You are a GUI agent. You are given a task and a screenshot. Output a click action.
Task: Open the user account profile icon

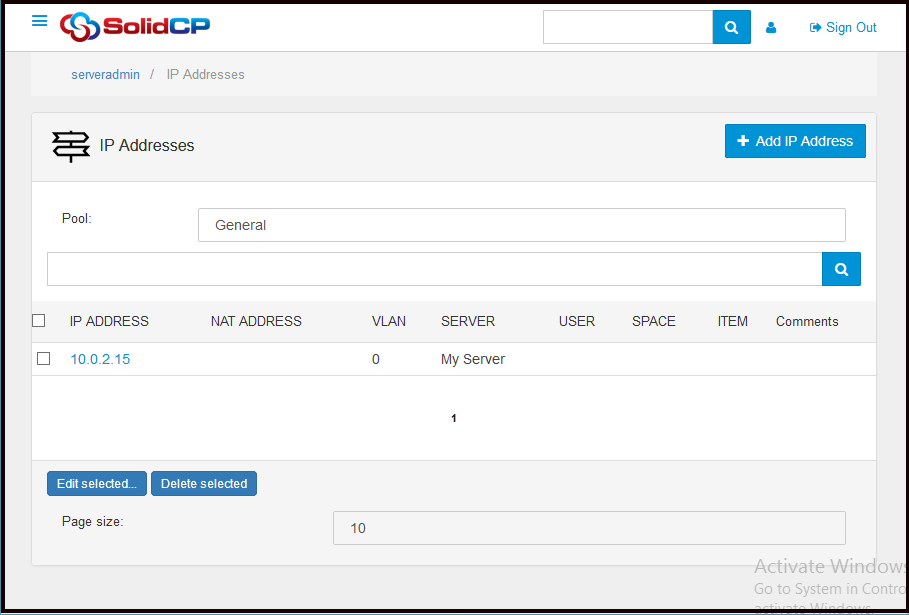pos(771,28)
